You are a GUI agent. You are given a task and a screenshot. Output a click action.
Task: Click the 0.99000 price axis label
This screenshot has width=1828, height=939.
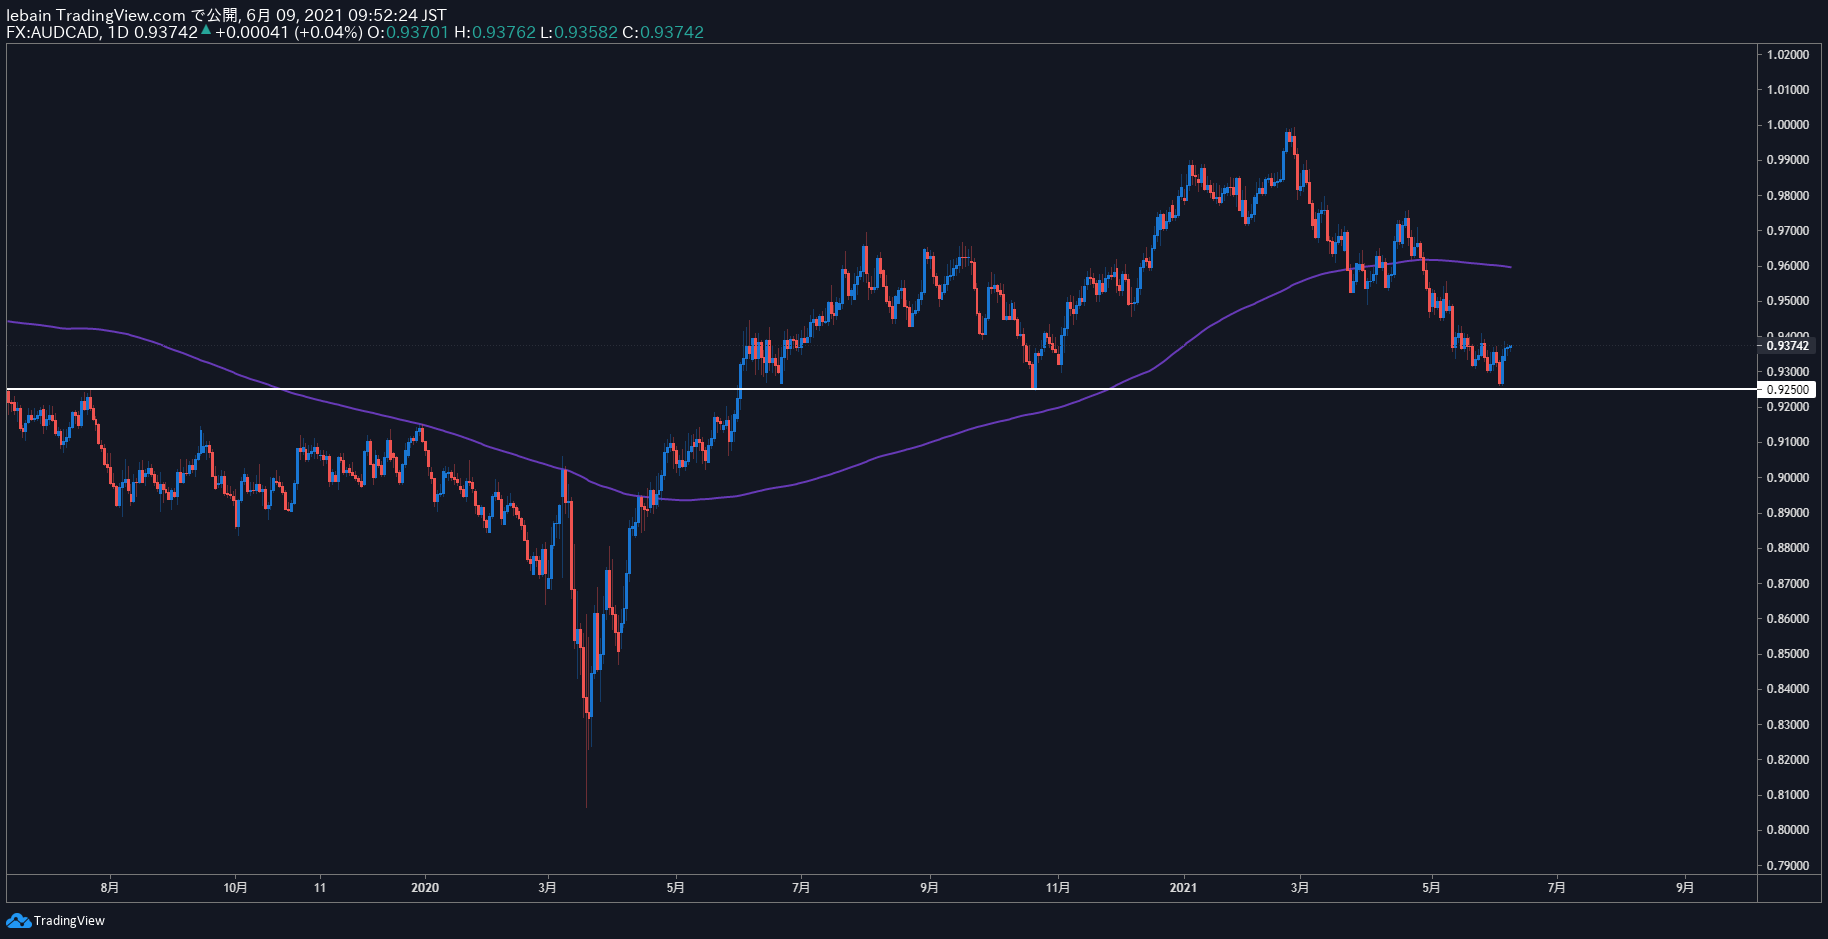[1787, 160]
